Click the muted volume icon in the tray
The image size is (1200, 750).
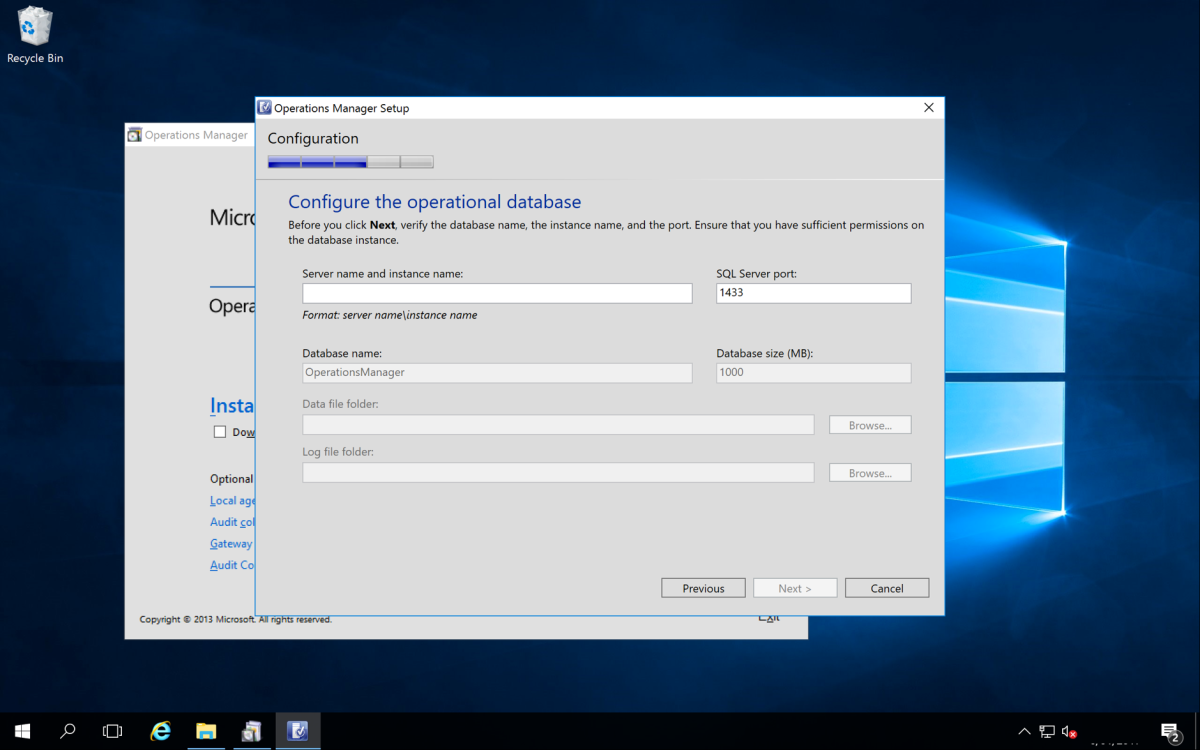[x=1068, y=731]
